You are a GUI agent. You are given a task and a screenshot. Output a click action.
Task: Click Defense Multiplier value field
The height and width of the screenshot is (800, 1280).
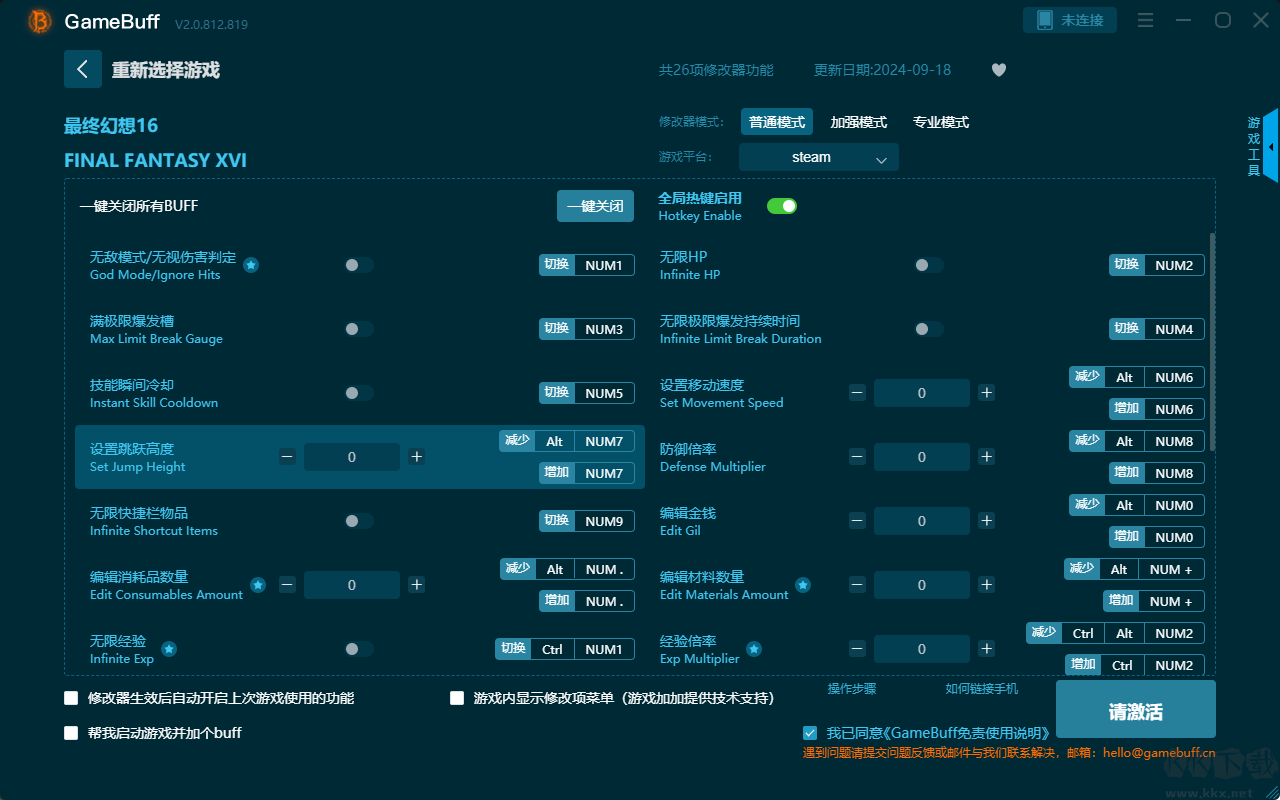point(922,457)
